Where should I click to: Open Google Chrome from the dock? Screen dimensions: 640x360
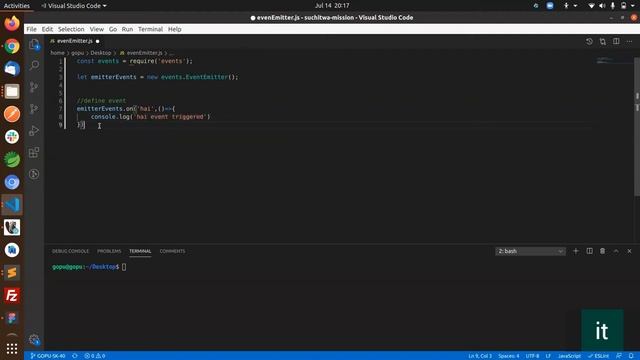(x=12, y=46)
